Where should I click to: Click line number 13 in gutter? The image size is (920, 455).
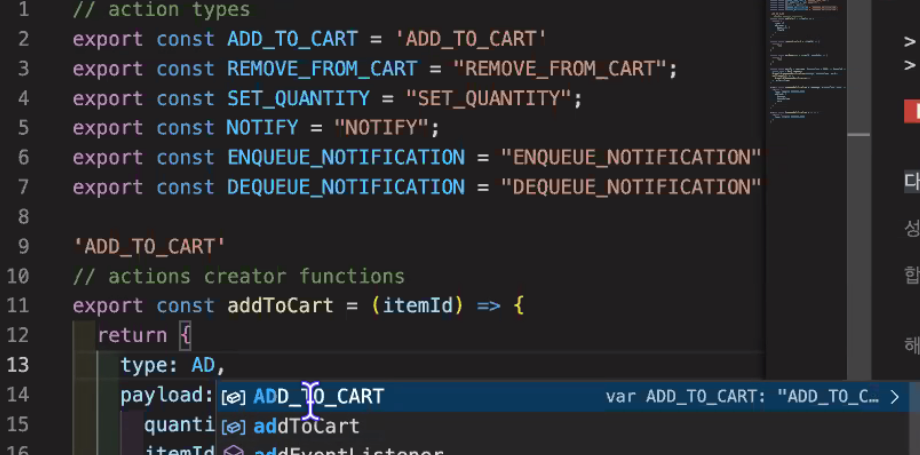pyautogui.click(x=17, y=365)
